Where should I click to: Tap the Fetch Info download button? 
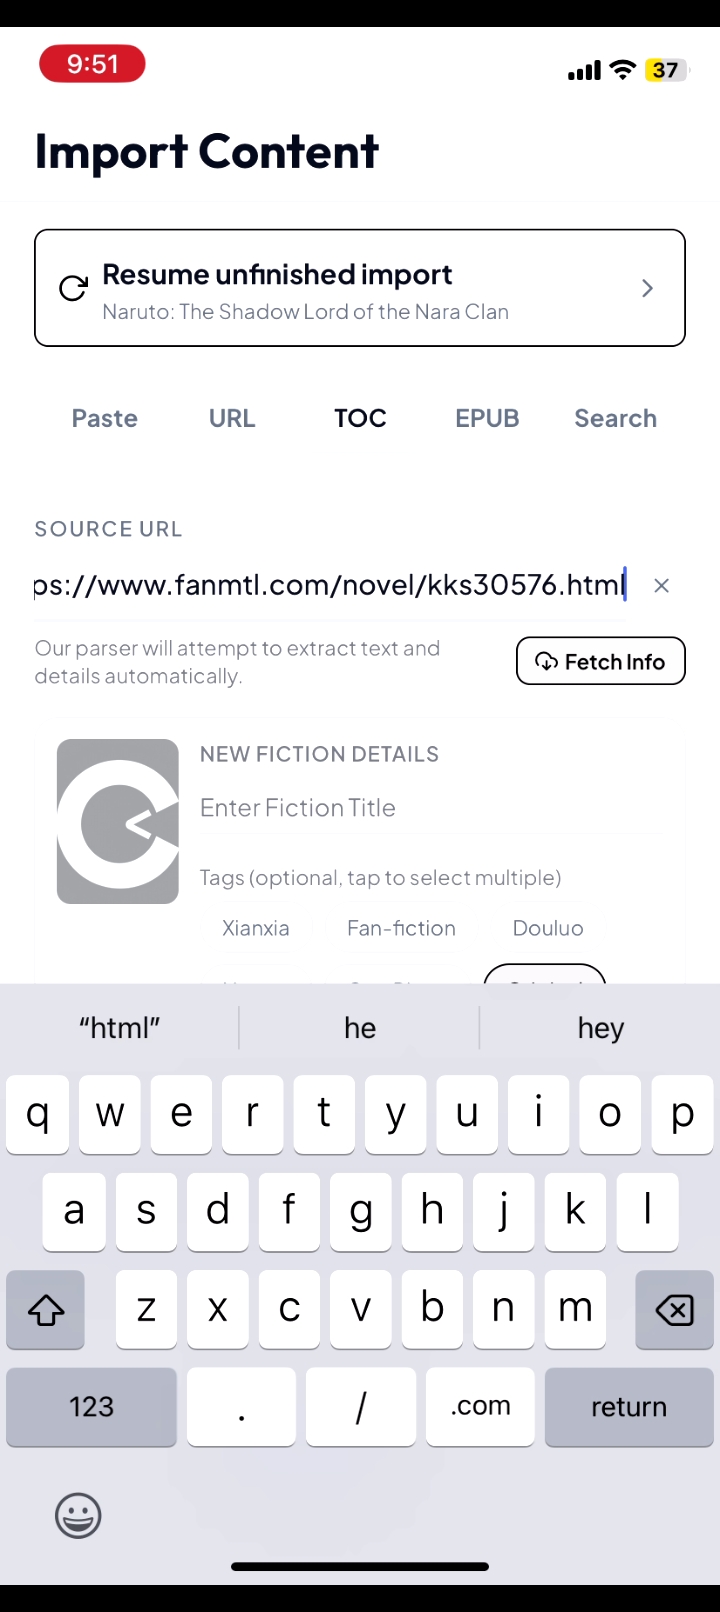tap(601, 661)
